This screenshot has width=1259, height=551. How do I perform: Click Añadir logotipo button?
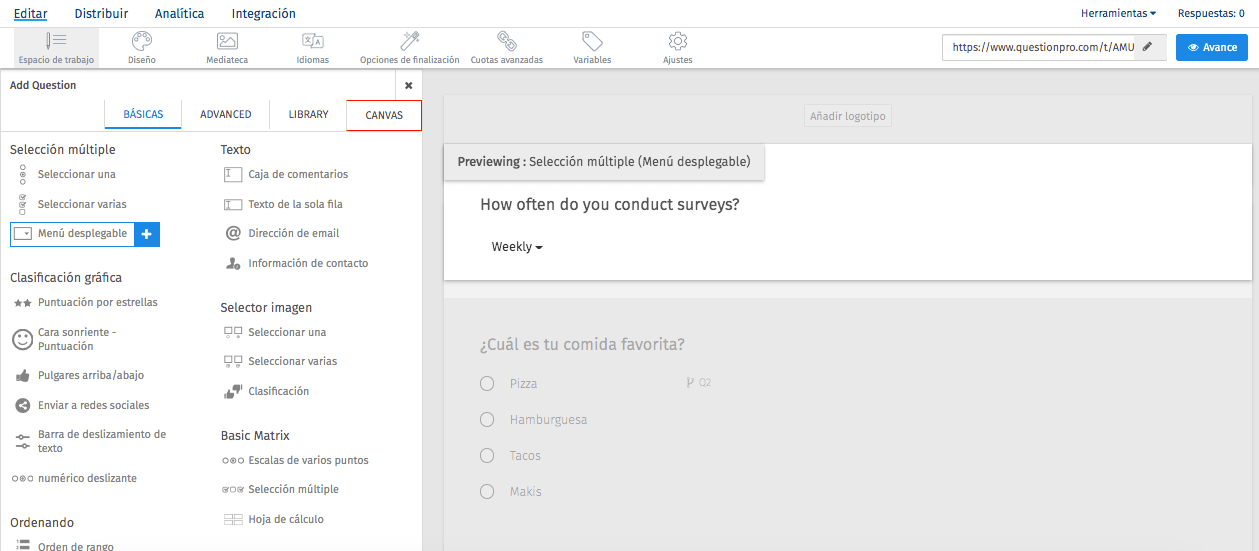(x=847, y=116)
